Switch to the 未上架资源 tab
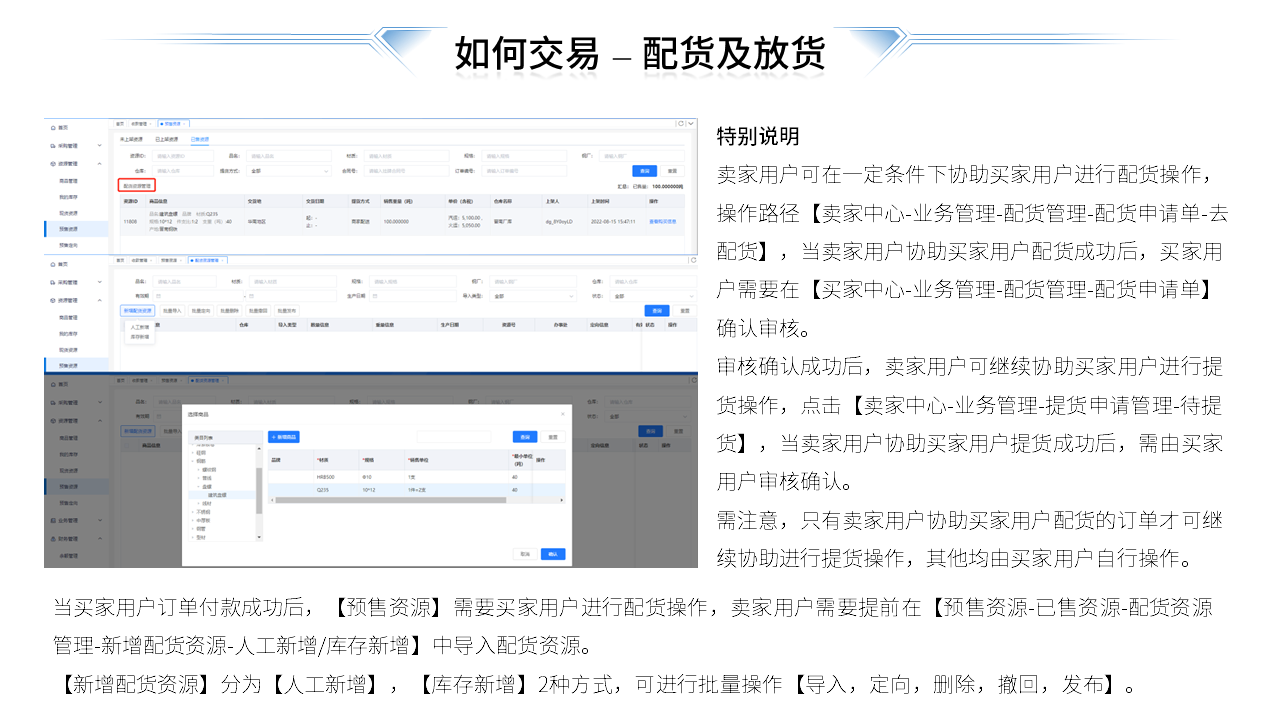 (131, 139)
